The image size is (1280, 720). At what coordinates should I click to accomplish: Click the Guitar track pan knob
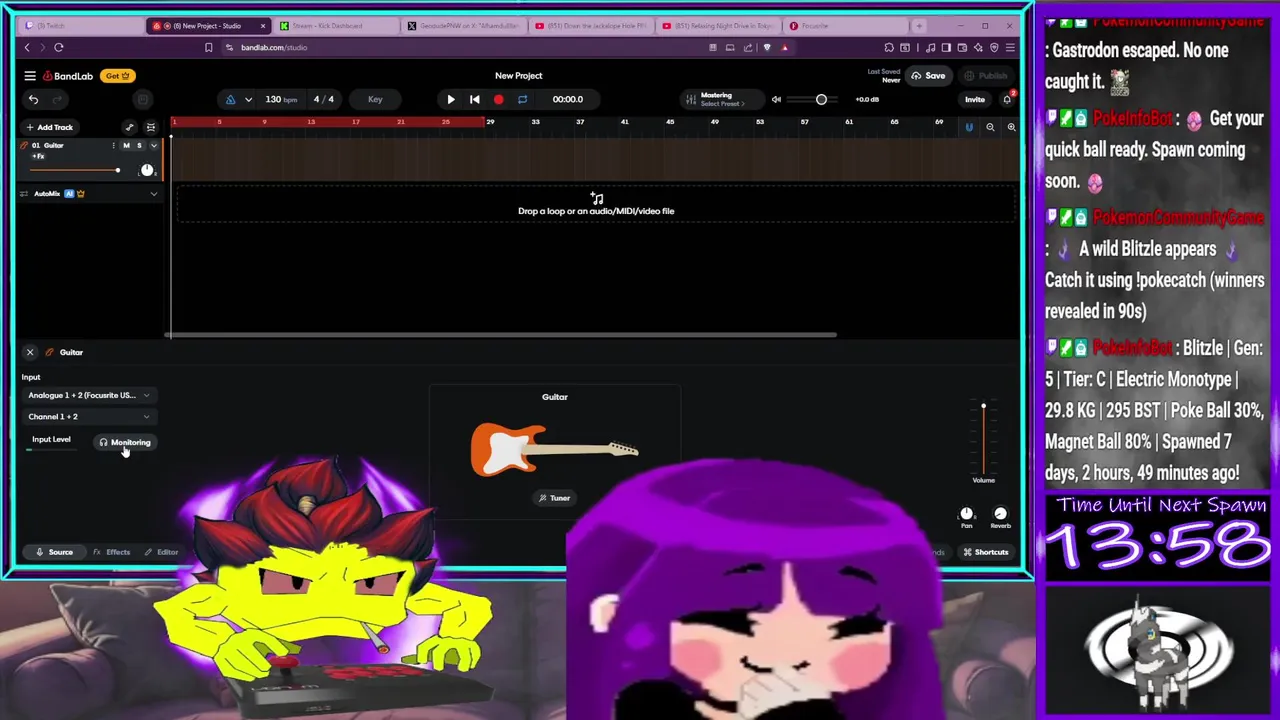(147, 170)
